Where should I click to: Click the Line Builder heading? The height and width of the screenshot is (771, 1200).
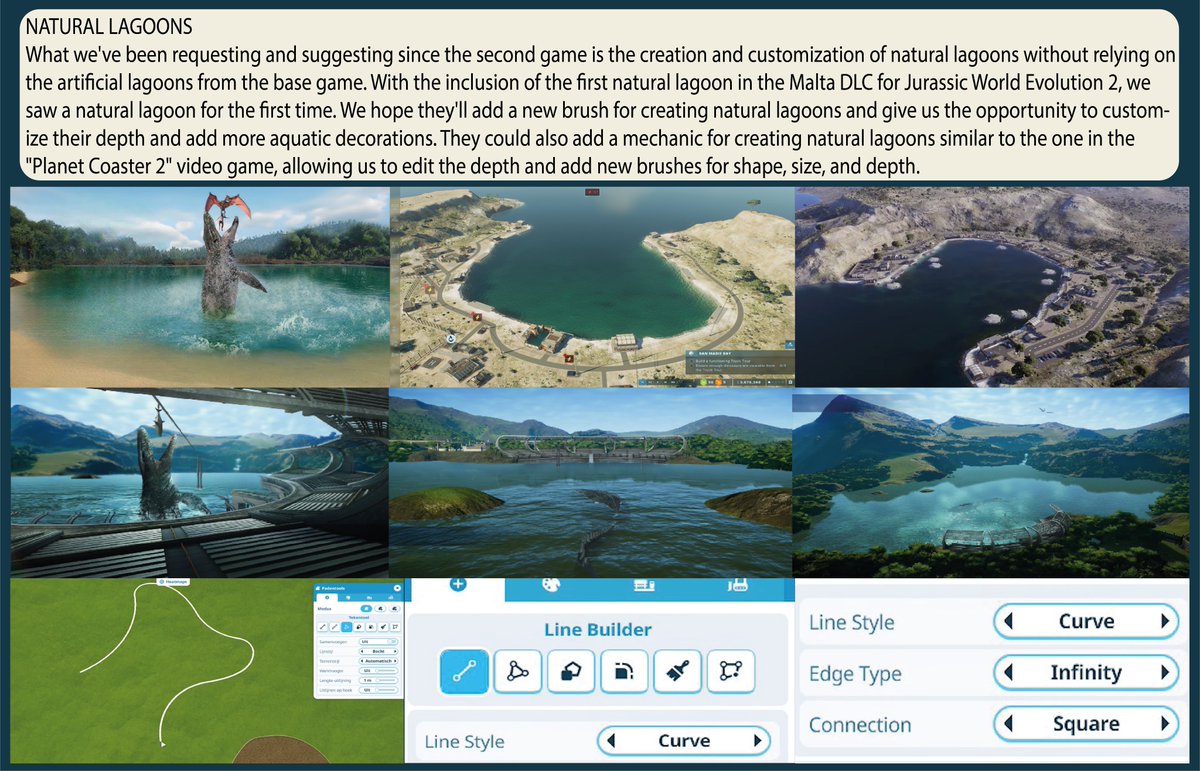click(598, 629)
